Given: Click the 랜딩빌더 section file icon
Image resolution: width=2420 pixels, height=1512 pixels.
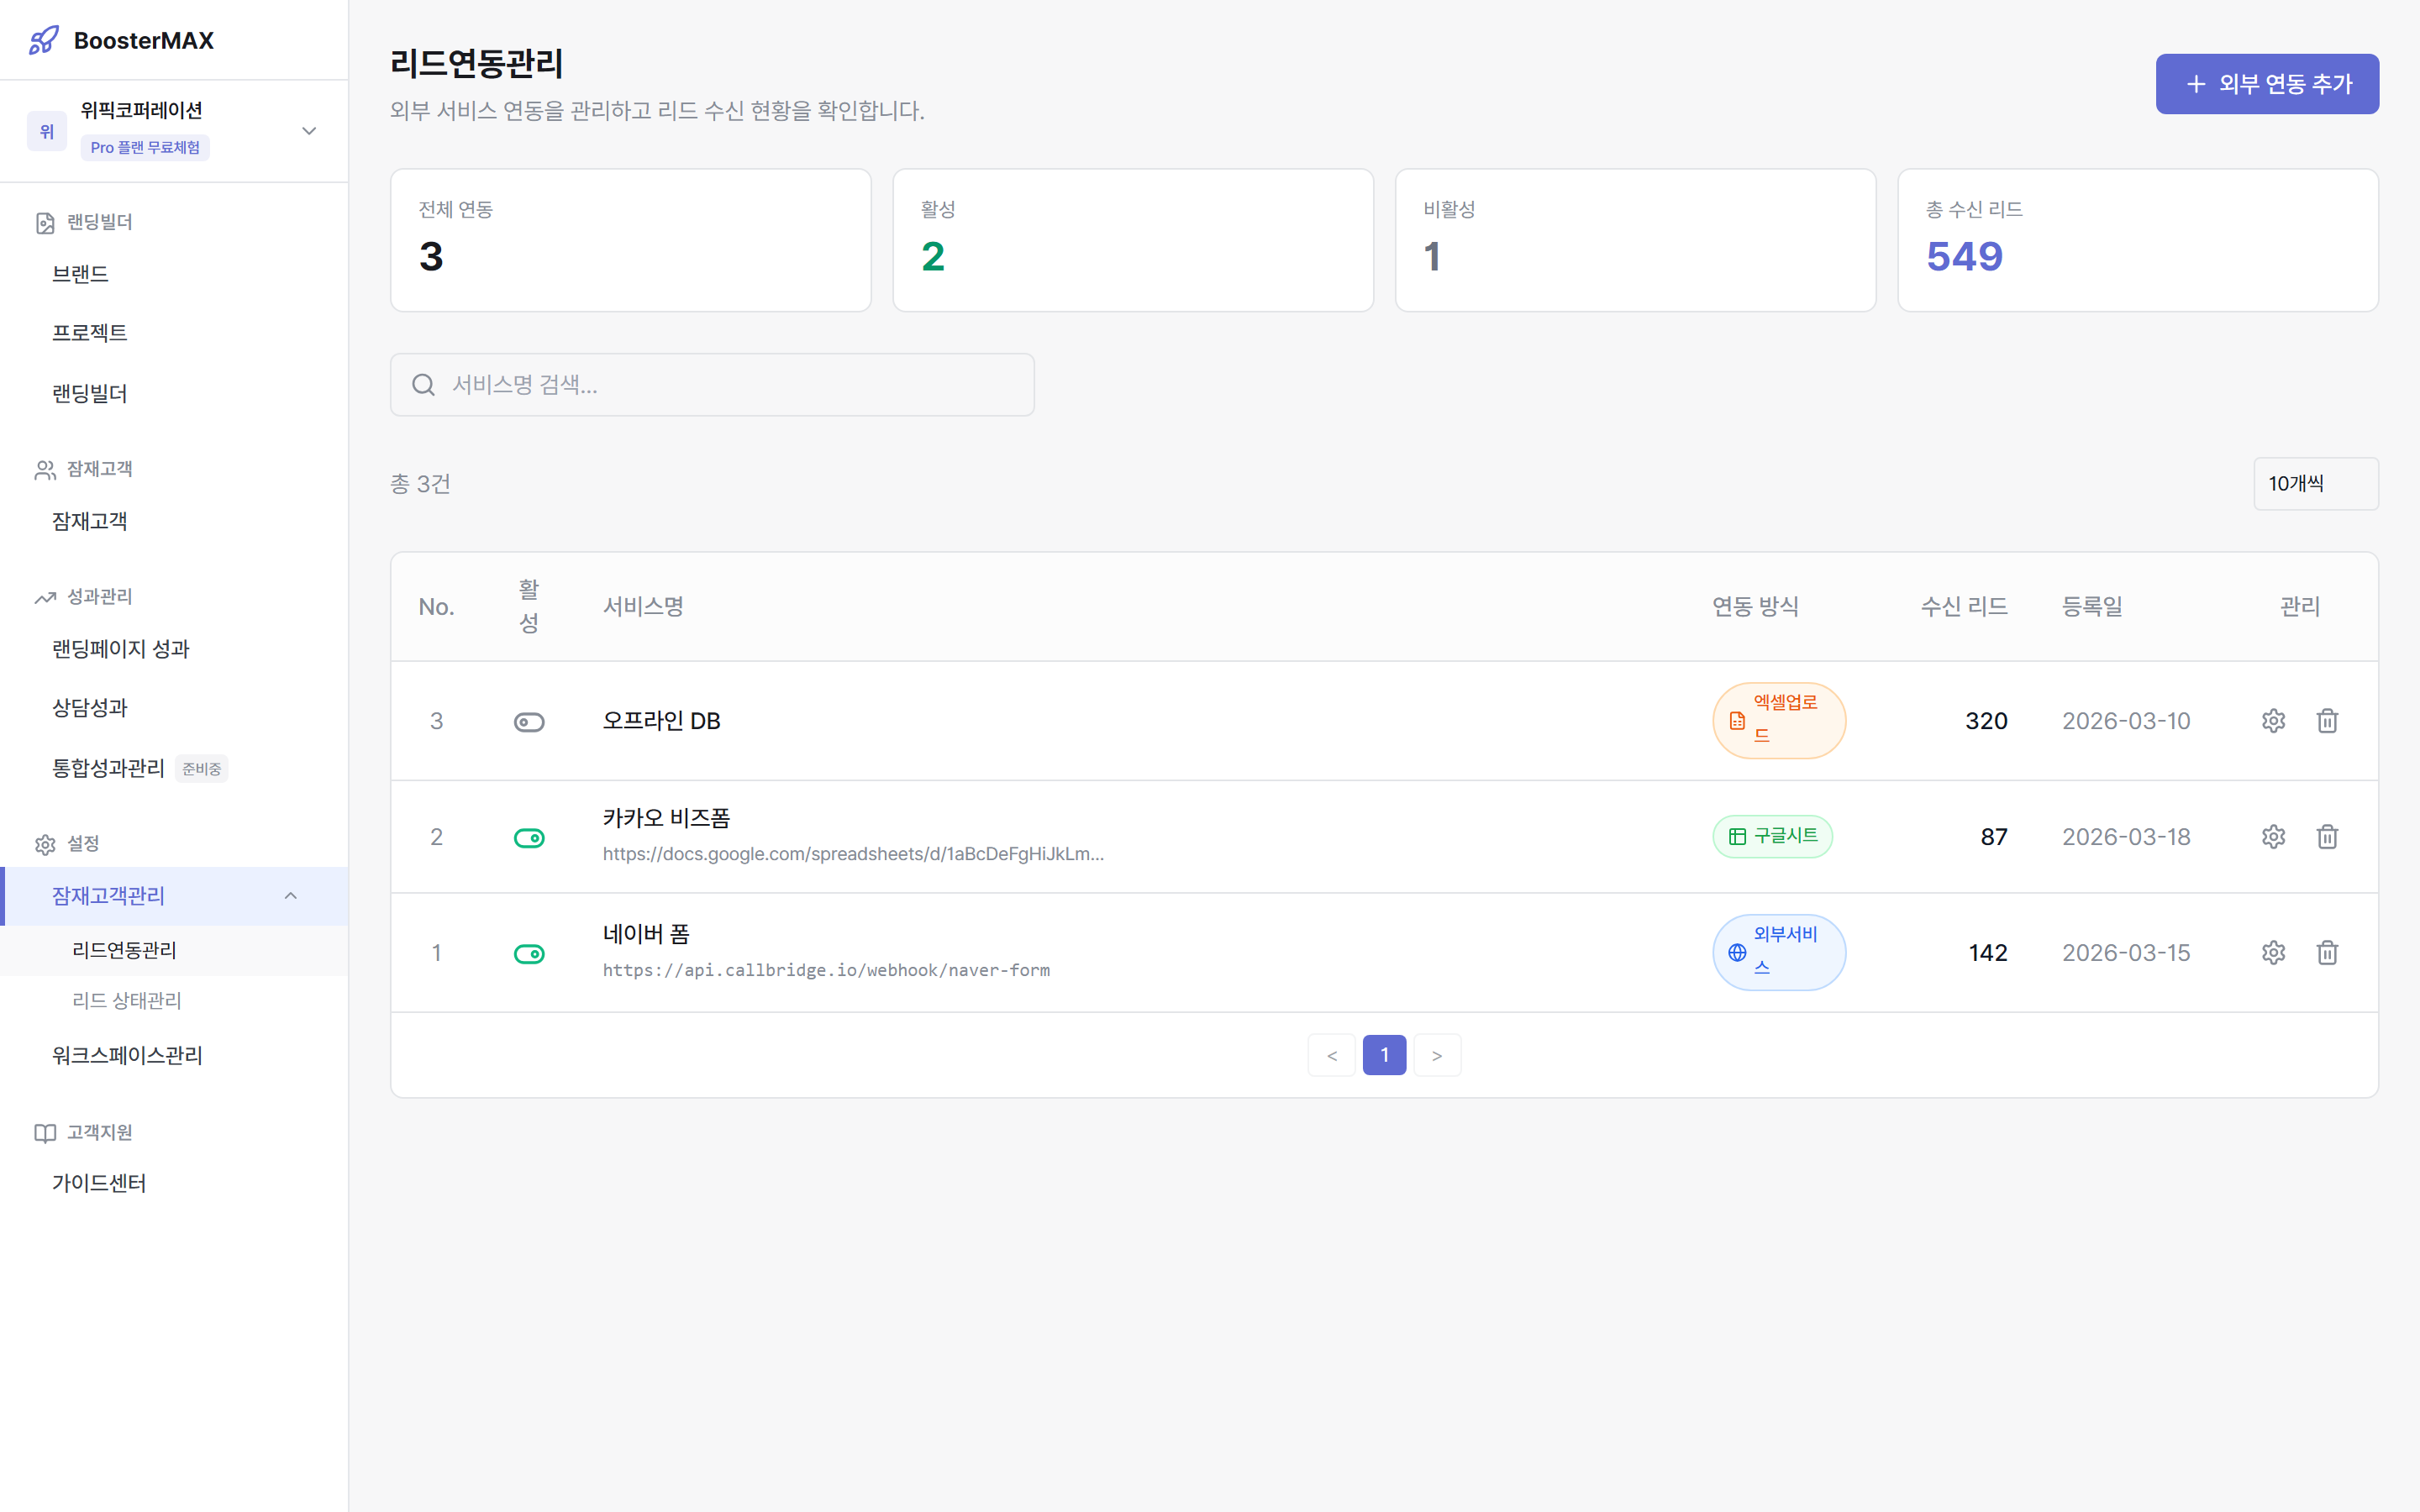Looking at the screenshot, I should pos(45,223).
